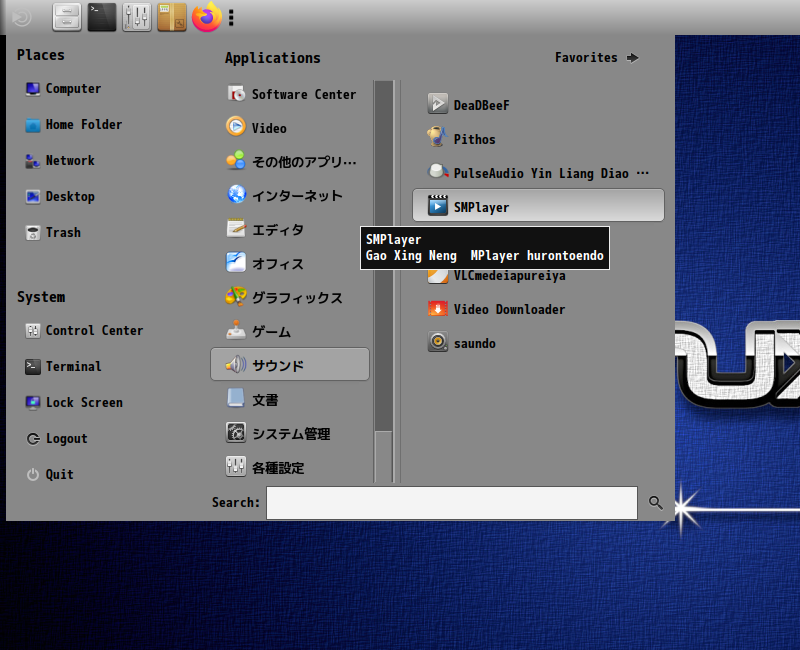The image size is (800, 650).
Task: Open Network in Places
Action: 60,161
